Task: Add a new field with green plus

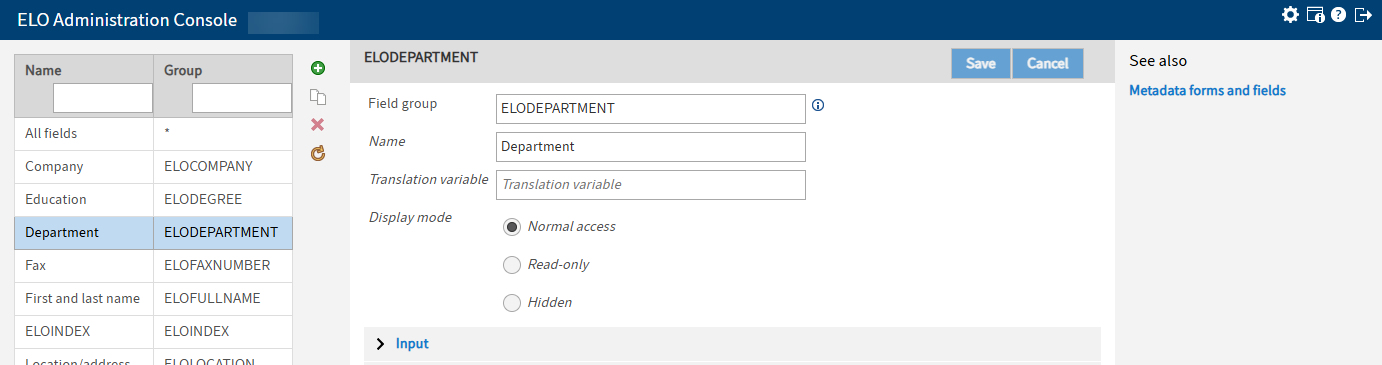Action: [x=318, y=69]
